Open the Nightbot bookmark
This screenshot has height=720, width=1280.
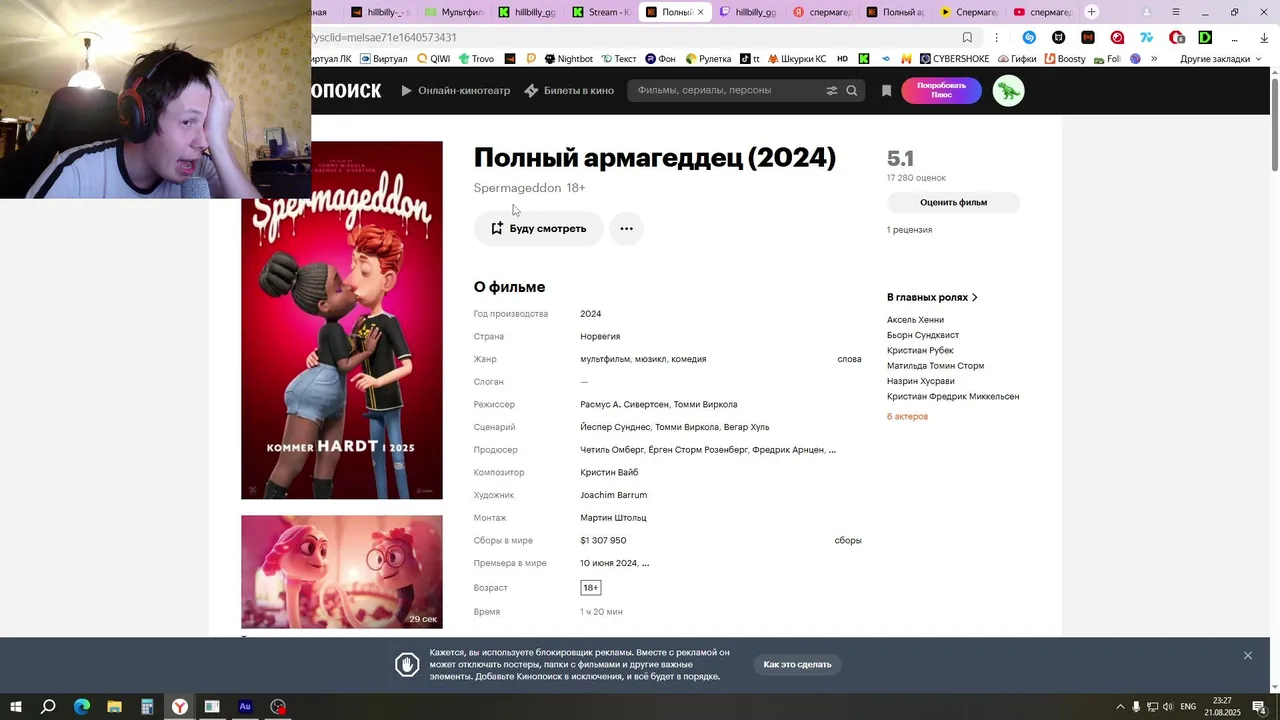click(x=567, y=59)
